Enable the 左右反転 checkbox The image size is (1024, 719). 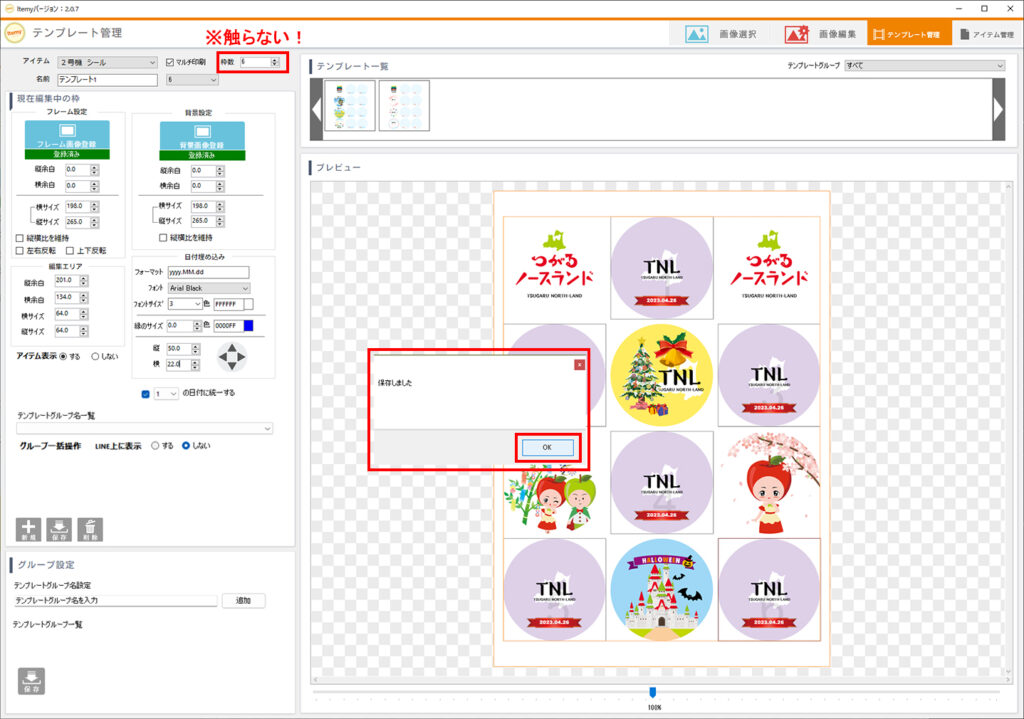[20, 250]
